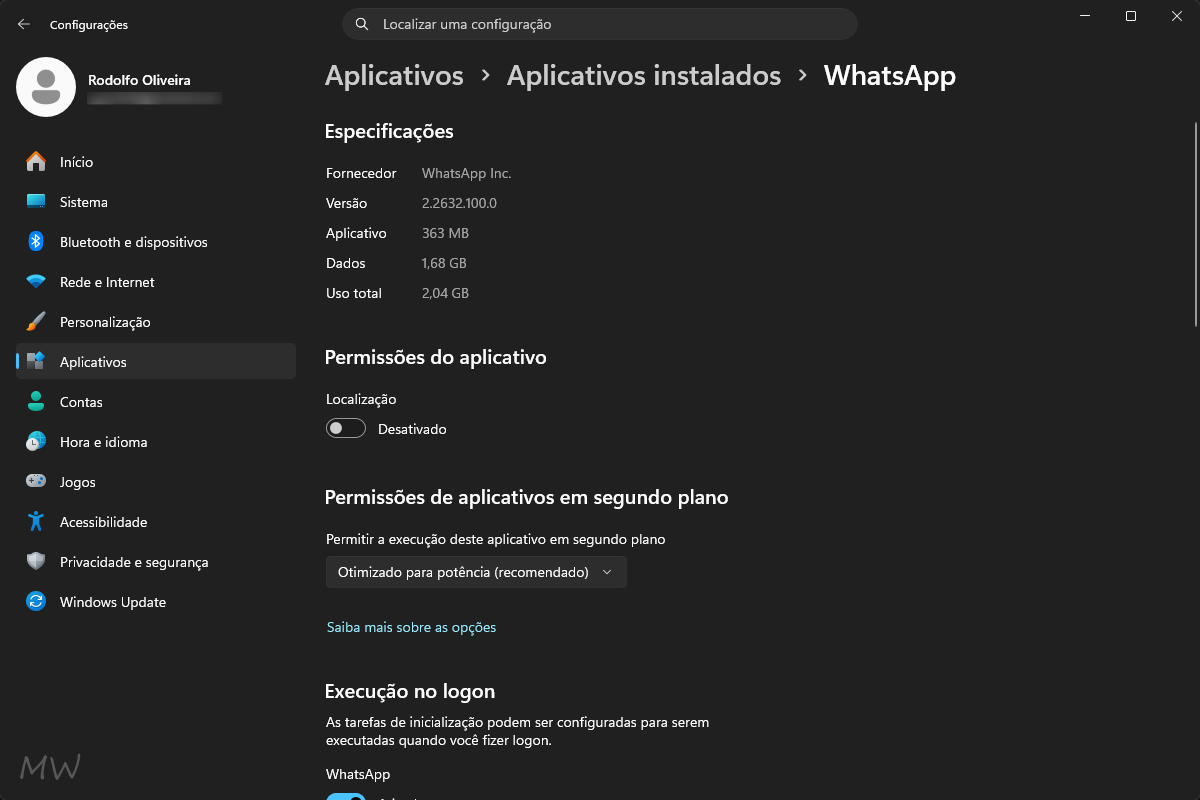
Task: Click the Rede e Internet Wi-Fi icon
Action: [36, 282]
